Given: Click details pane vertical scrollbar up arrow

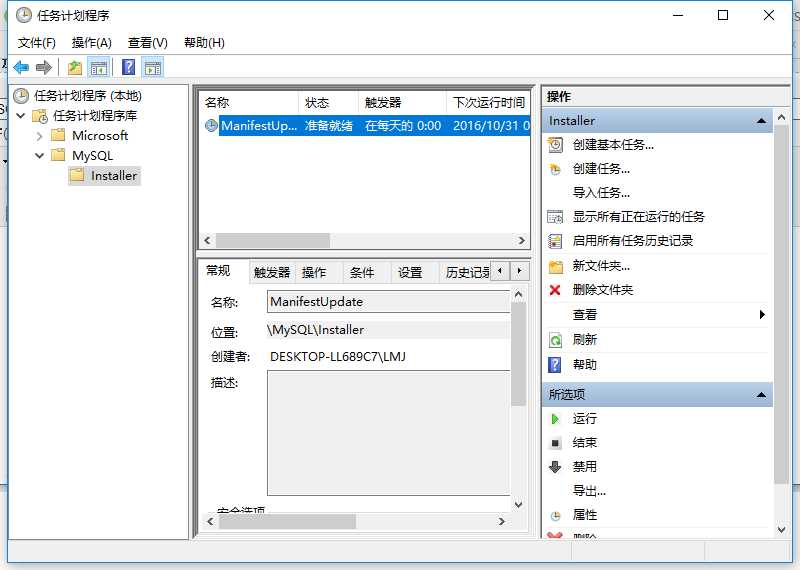Looking at the screenshot, I should click(x=518, y=294).
